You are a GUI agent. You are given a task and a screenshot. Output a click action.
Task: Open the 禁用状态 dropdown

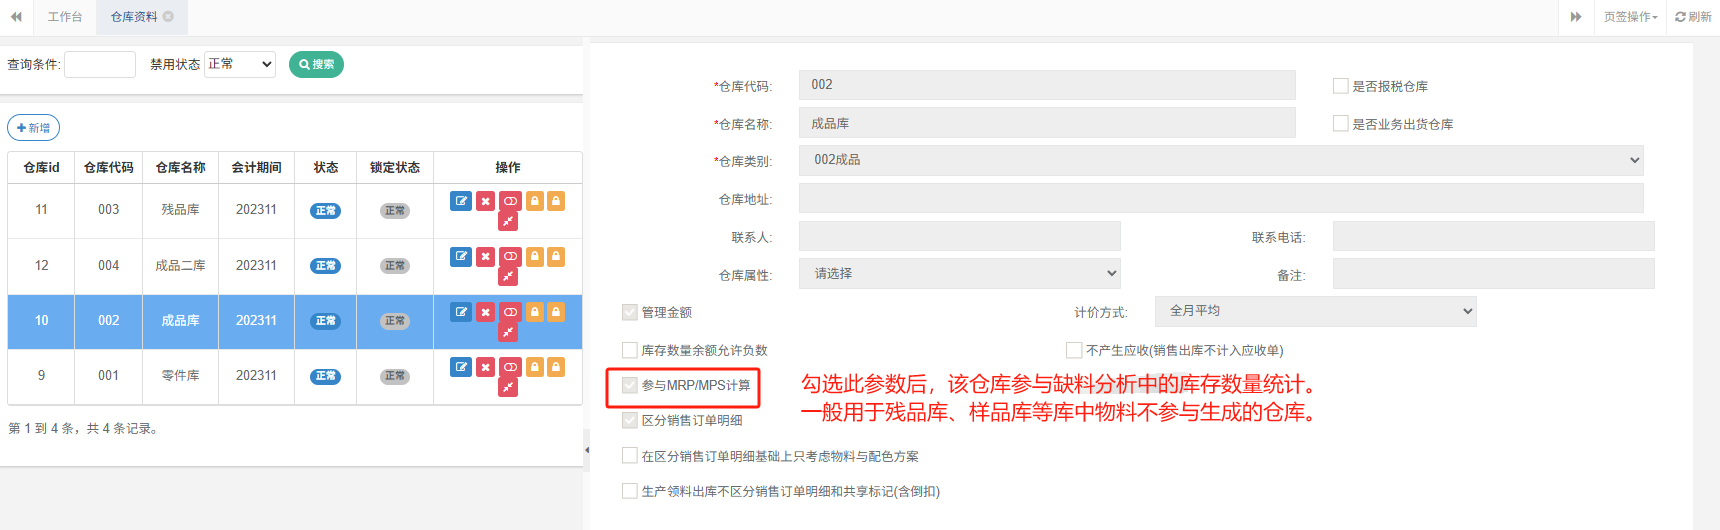coord(240,64)
